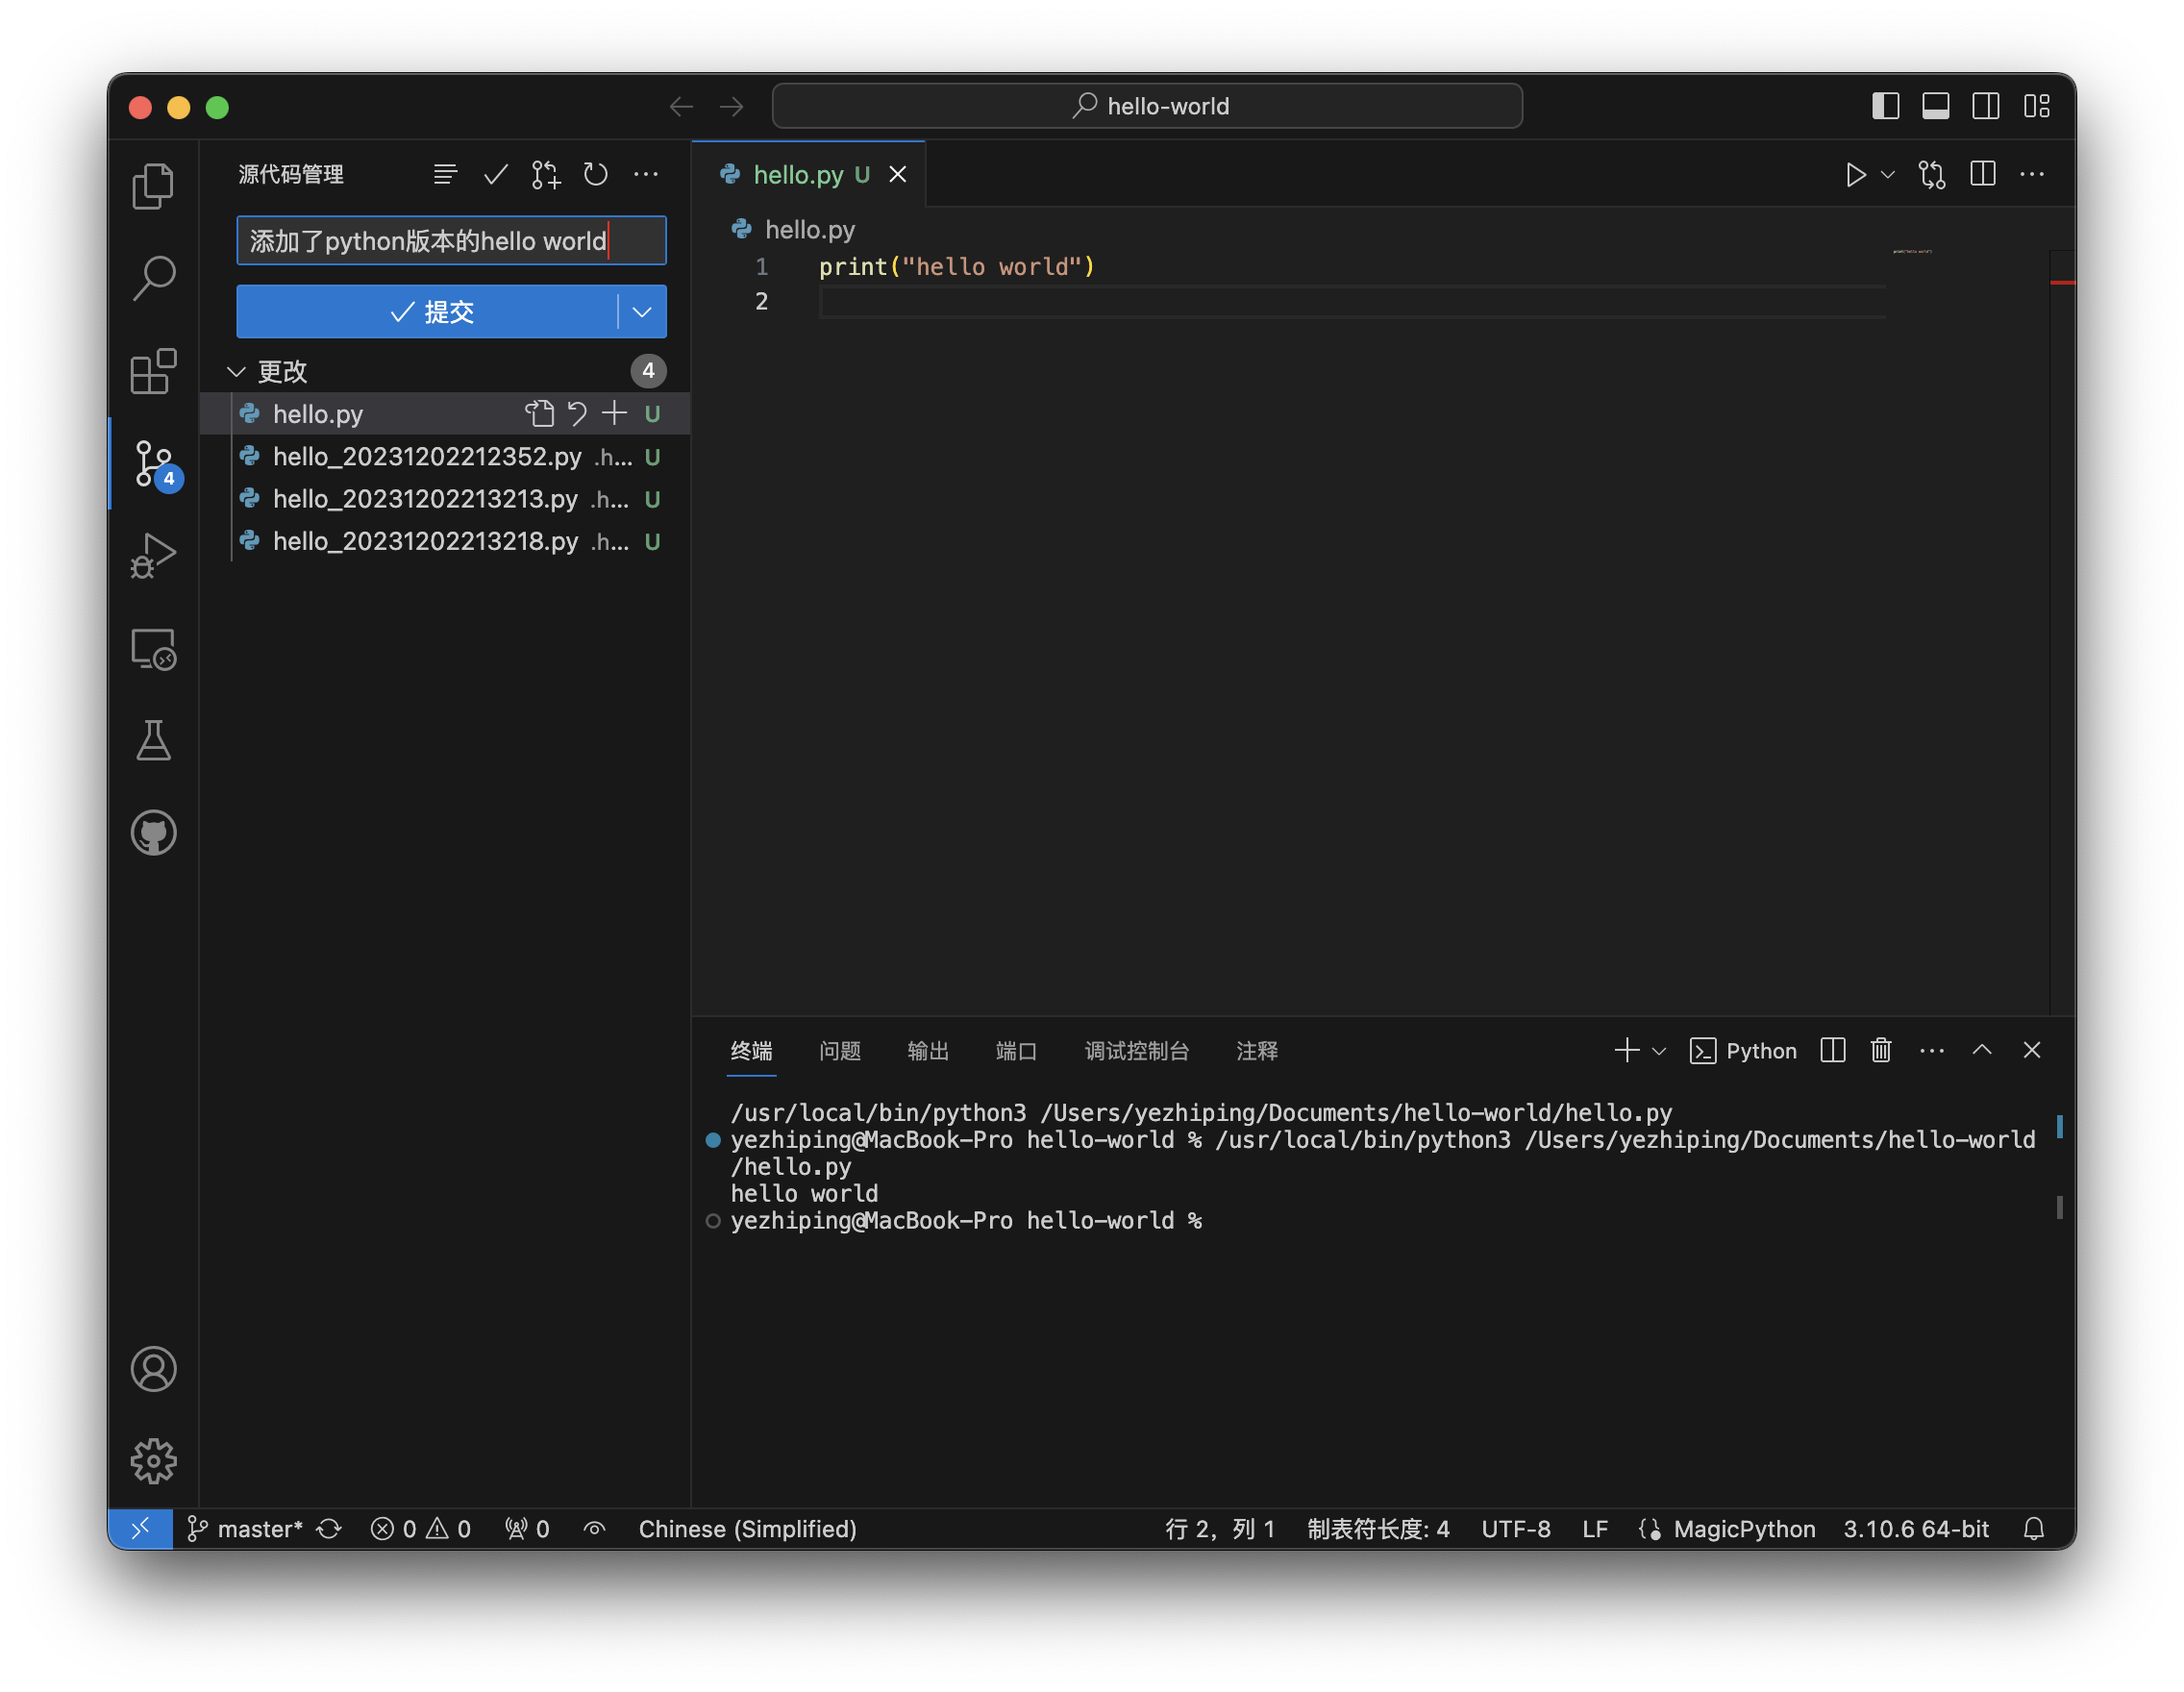Open remote window button in status bar

click(140, 1529)
